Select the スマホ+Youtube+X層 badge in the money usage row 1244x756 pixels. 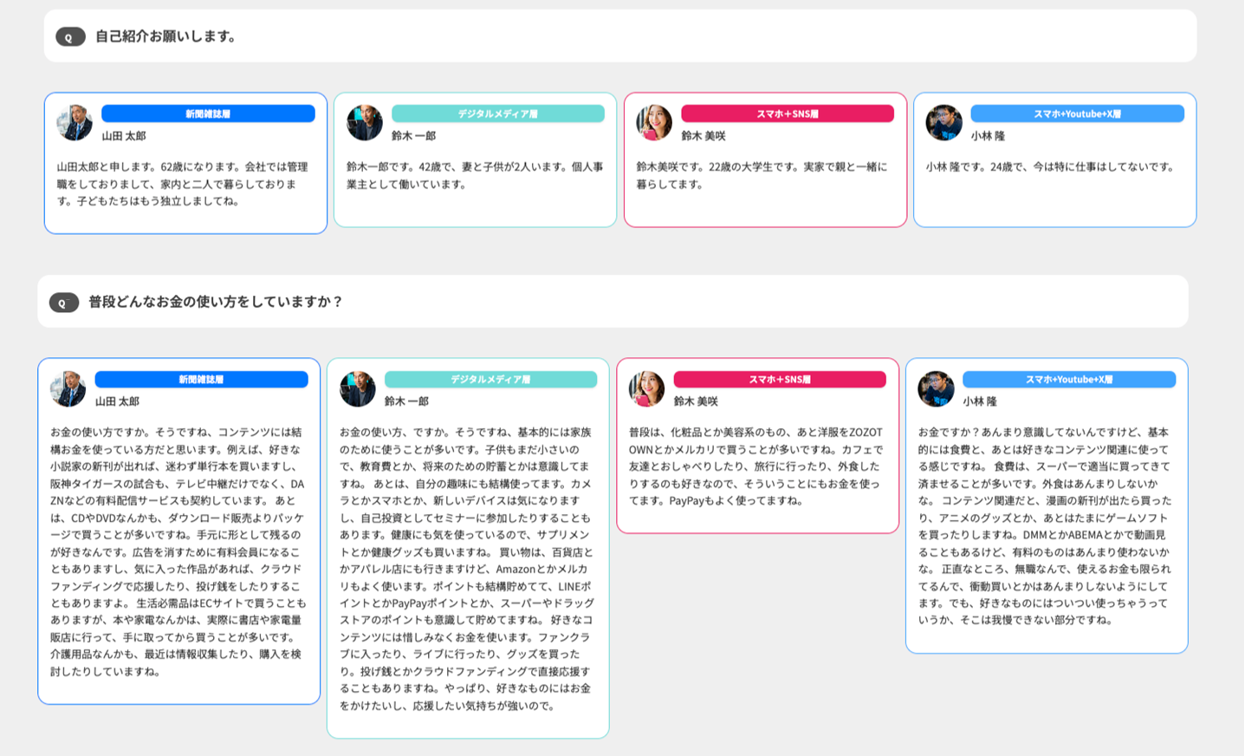click(x=1069, y=380)
